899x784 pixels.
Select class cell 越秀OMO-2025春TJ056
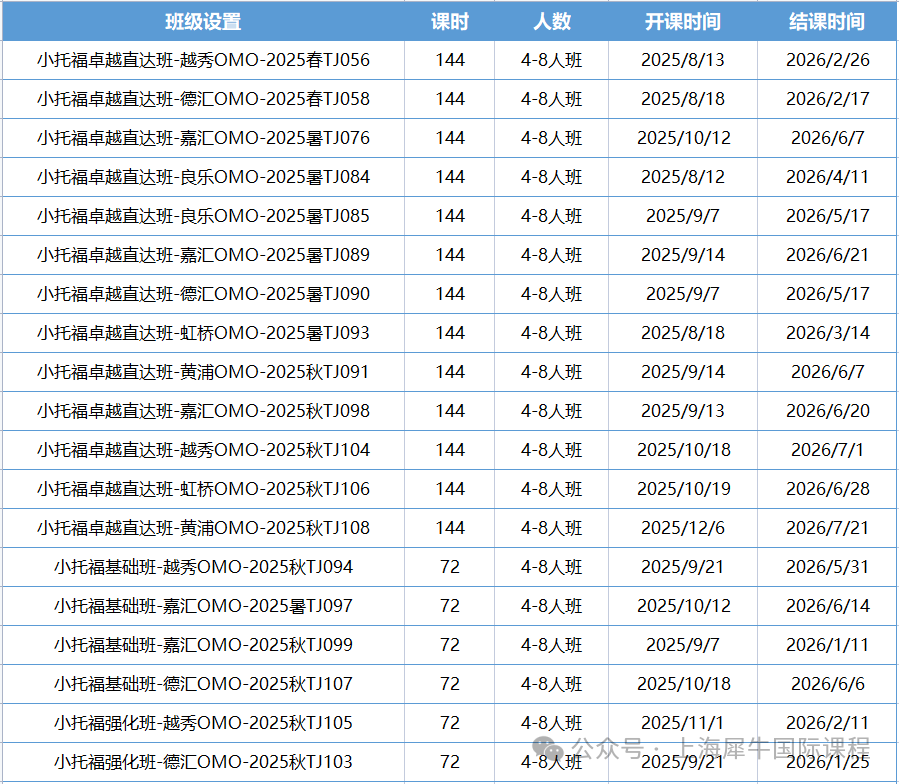[x=203, y=60]
